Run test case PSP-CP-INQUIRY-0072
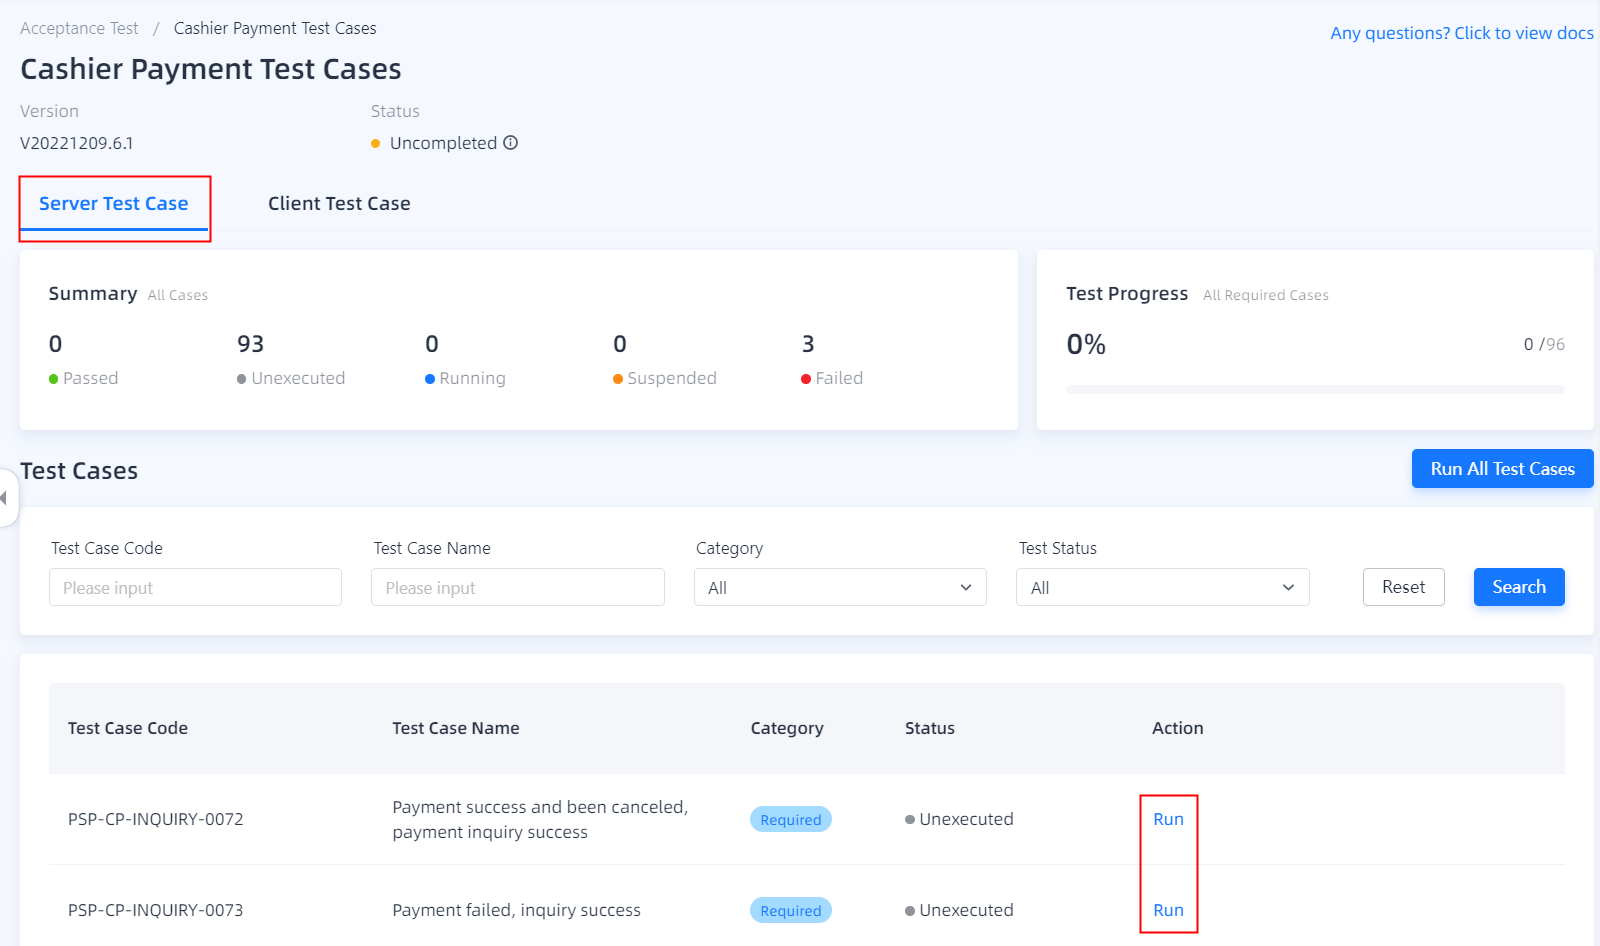The height and width of the screenshot is (946, 1600). tap(1168, 819)
